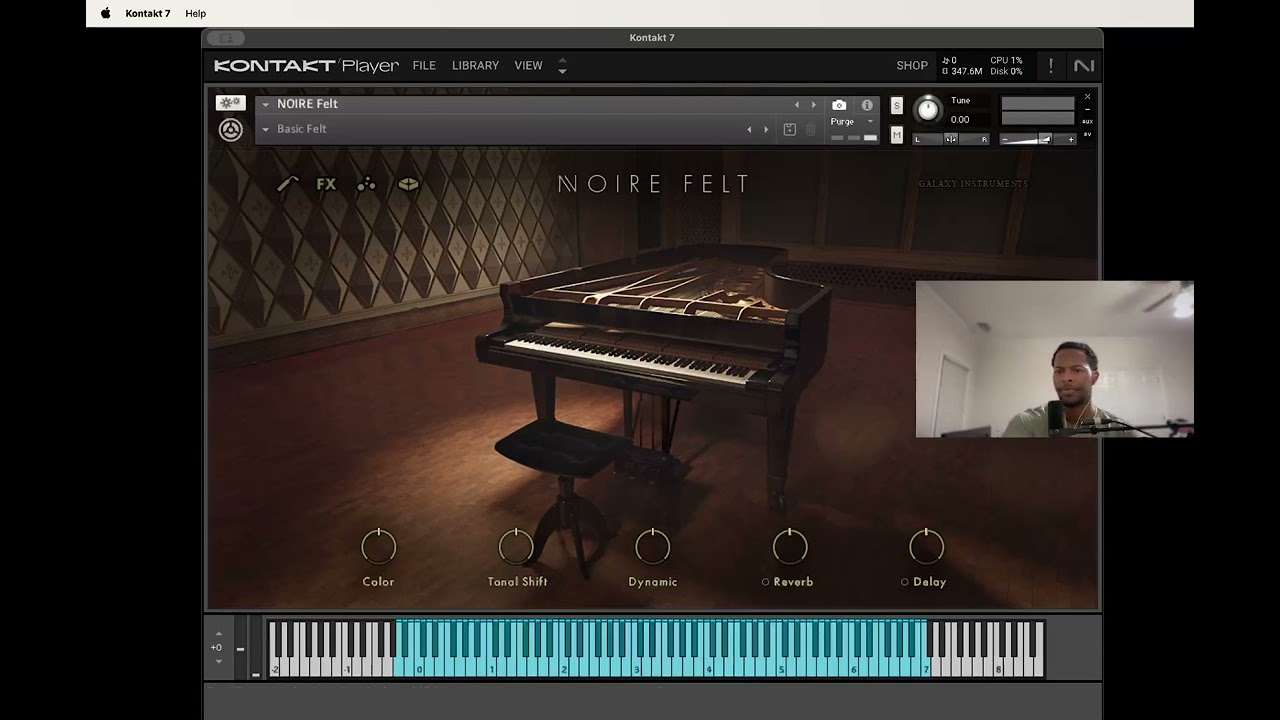This screenshot has width=1280, height=720.
Task: Click the volume minus button
Action: click(x=1004, y=139)
